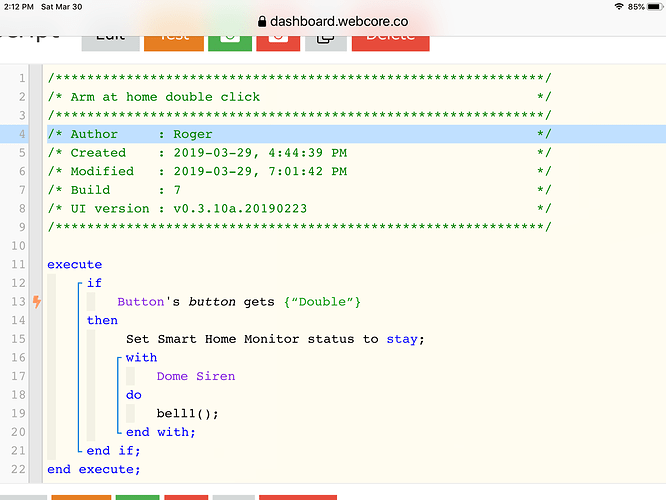
Task: Tap the lock icon in the address bar
Action: click(x=262, y=22)
